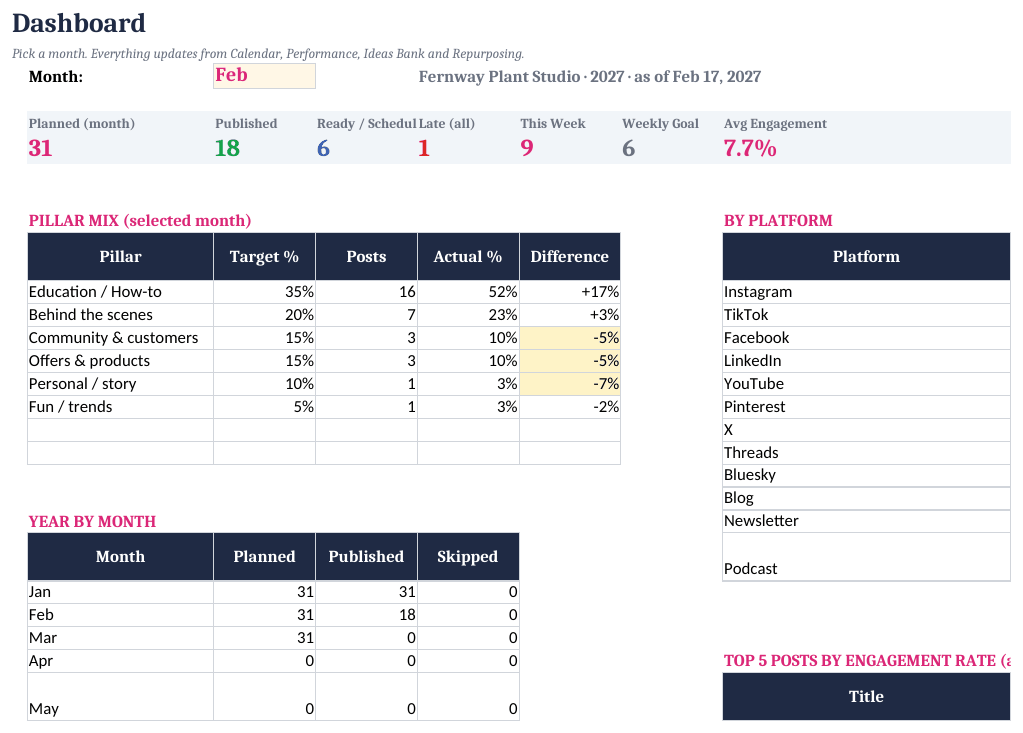Select the Instagram platform row
Image resolution: width=1023 pixels, height=733 pixels.
coord(866,292)
